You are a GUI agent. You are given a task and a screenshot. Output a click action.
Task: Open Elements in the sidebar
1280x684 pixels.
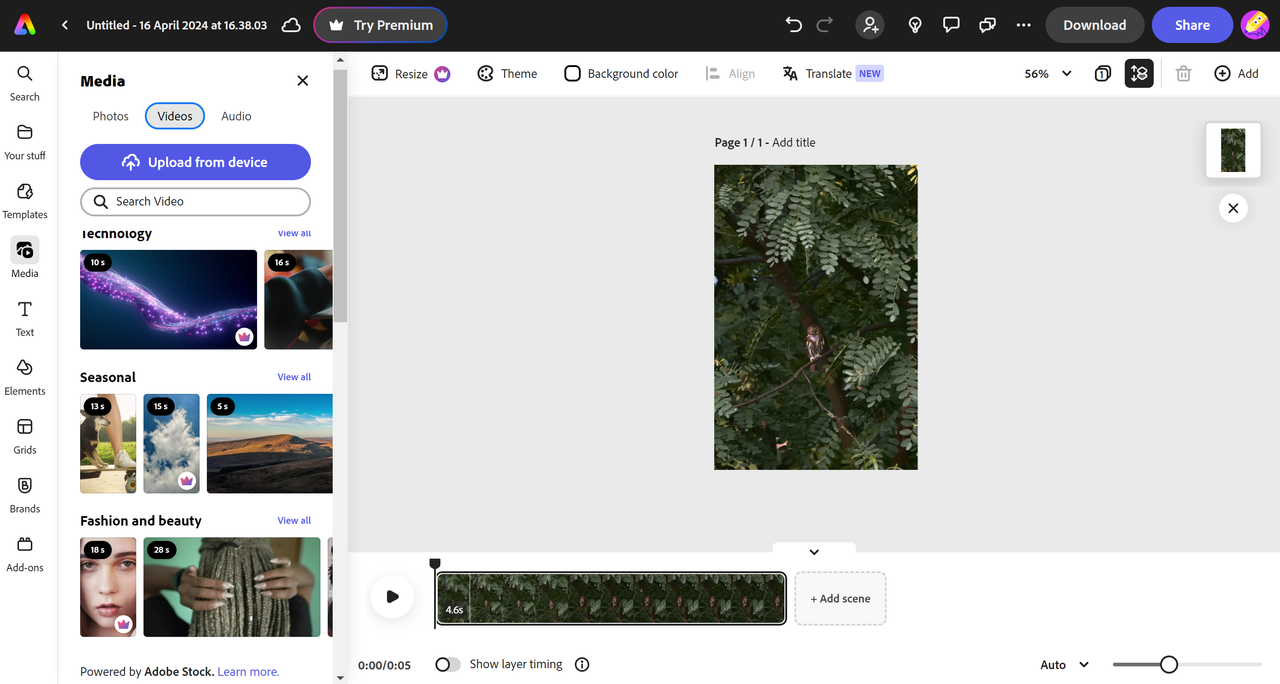(25, 377)
